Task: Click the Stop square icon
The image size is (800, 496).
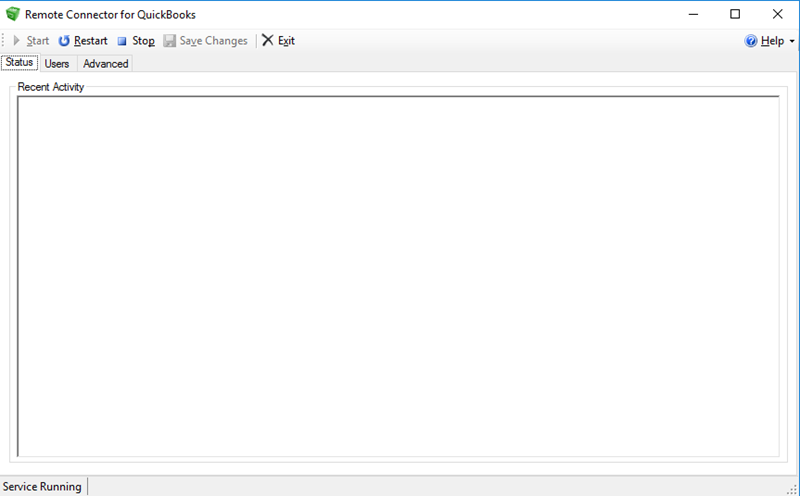Action: (x=122, y=41)
